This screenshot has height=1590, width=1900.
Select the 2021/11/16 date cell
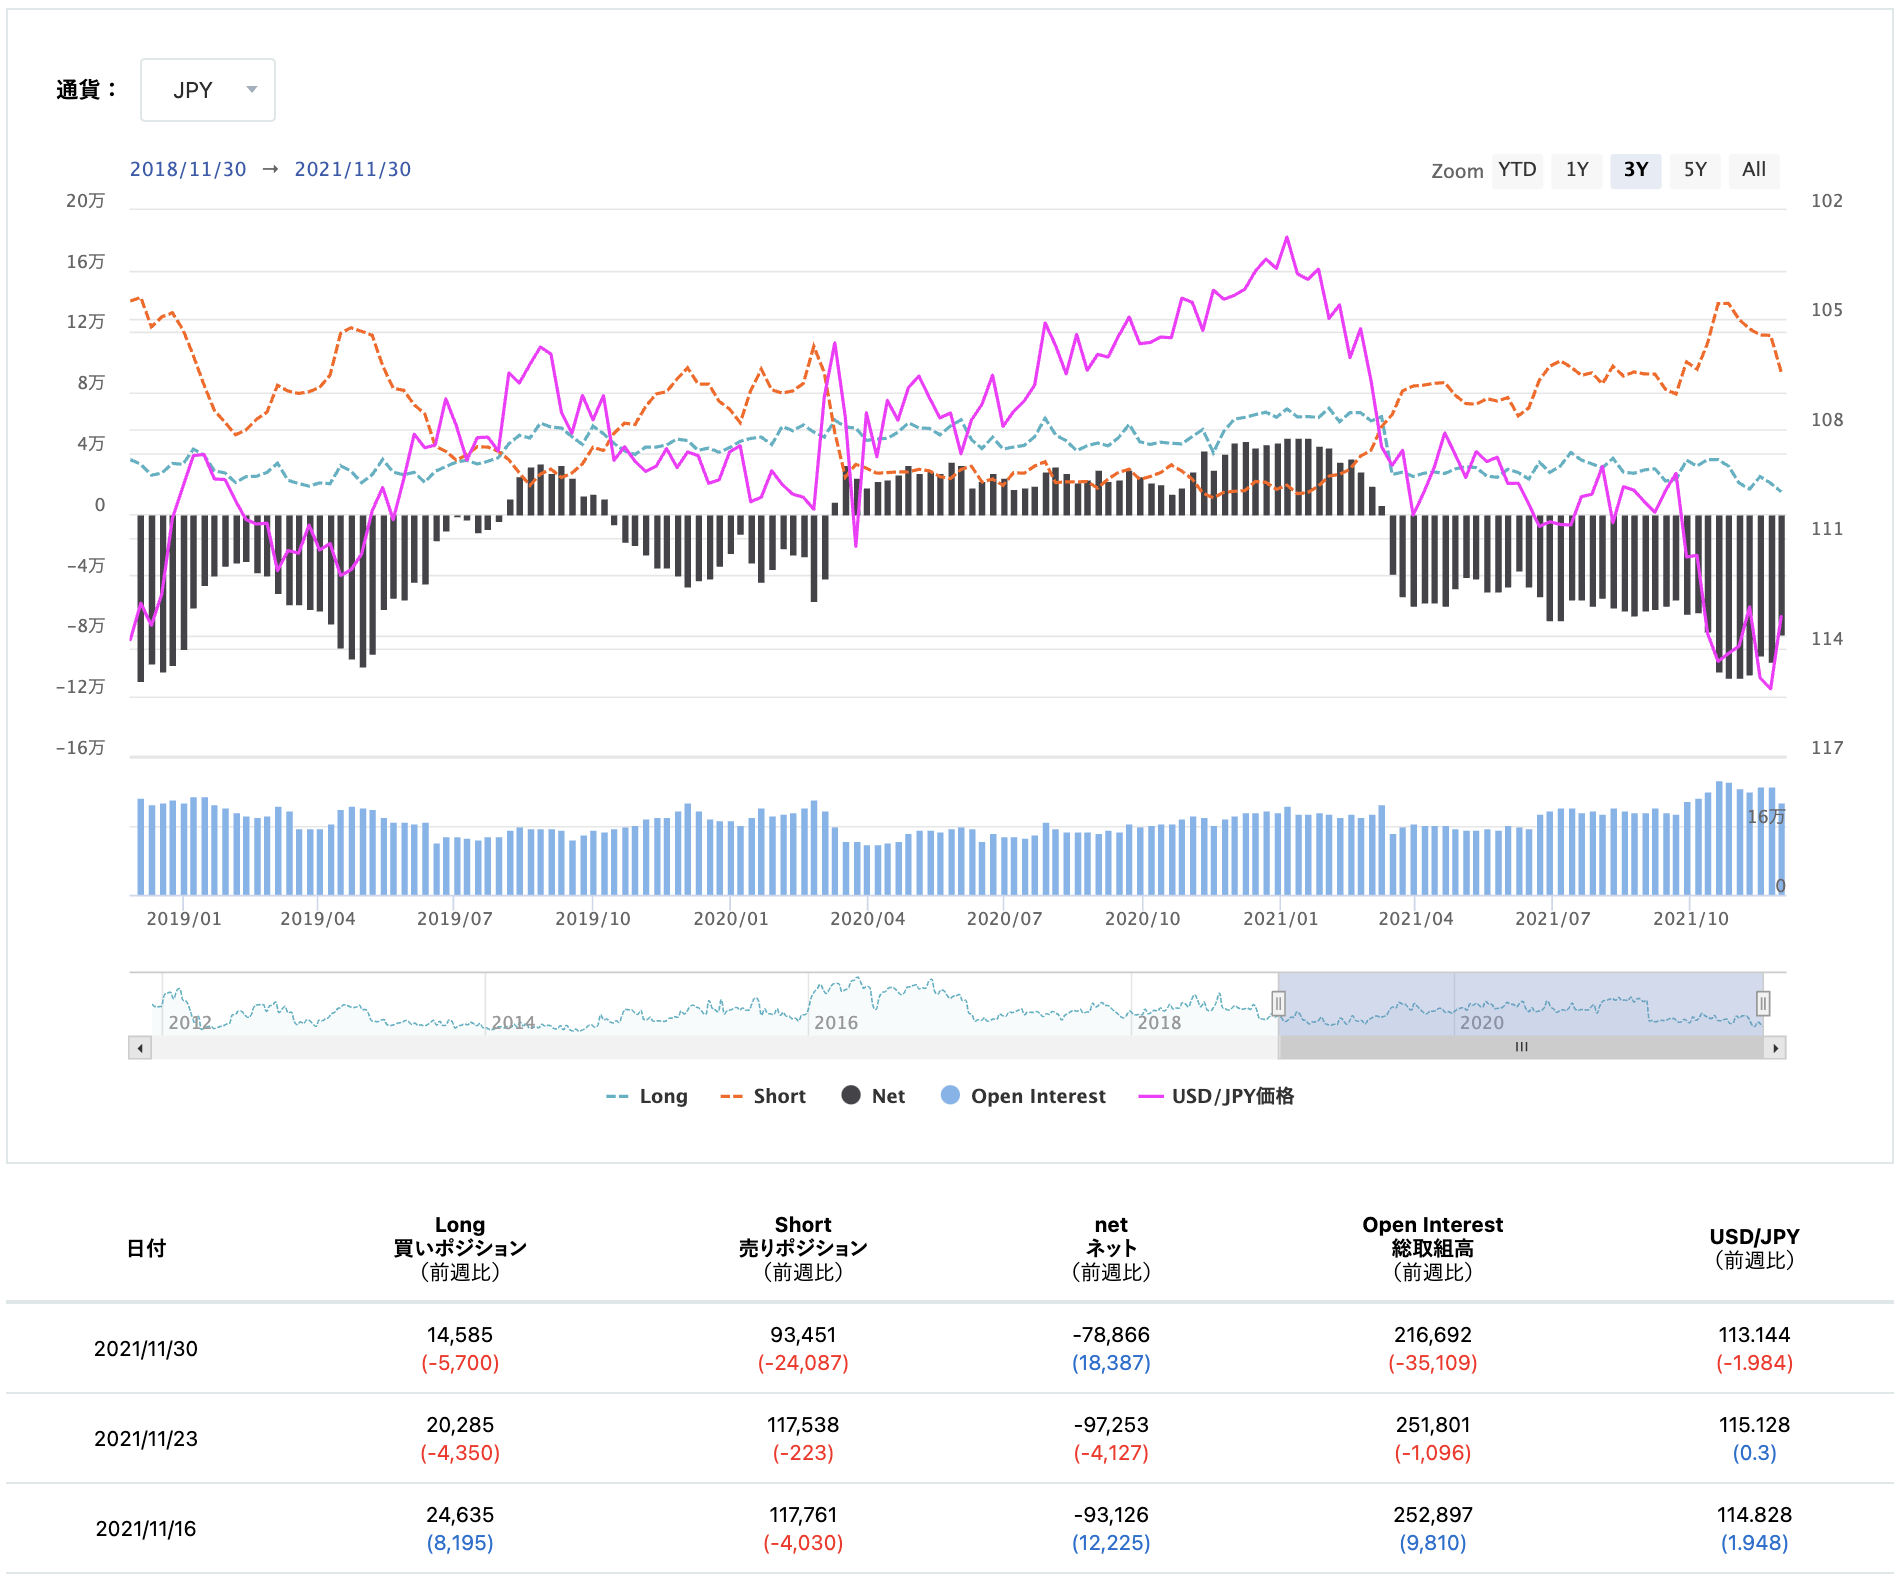pyautogui.click(x=146, y=1529)
